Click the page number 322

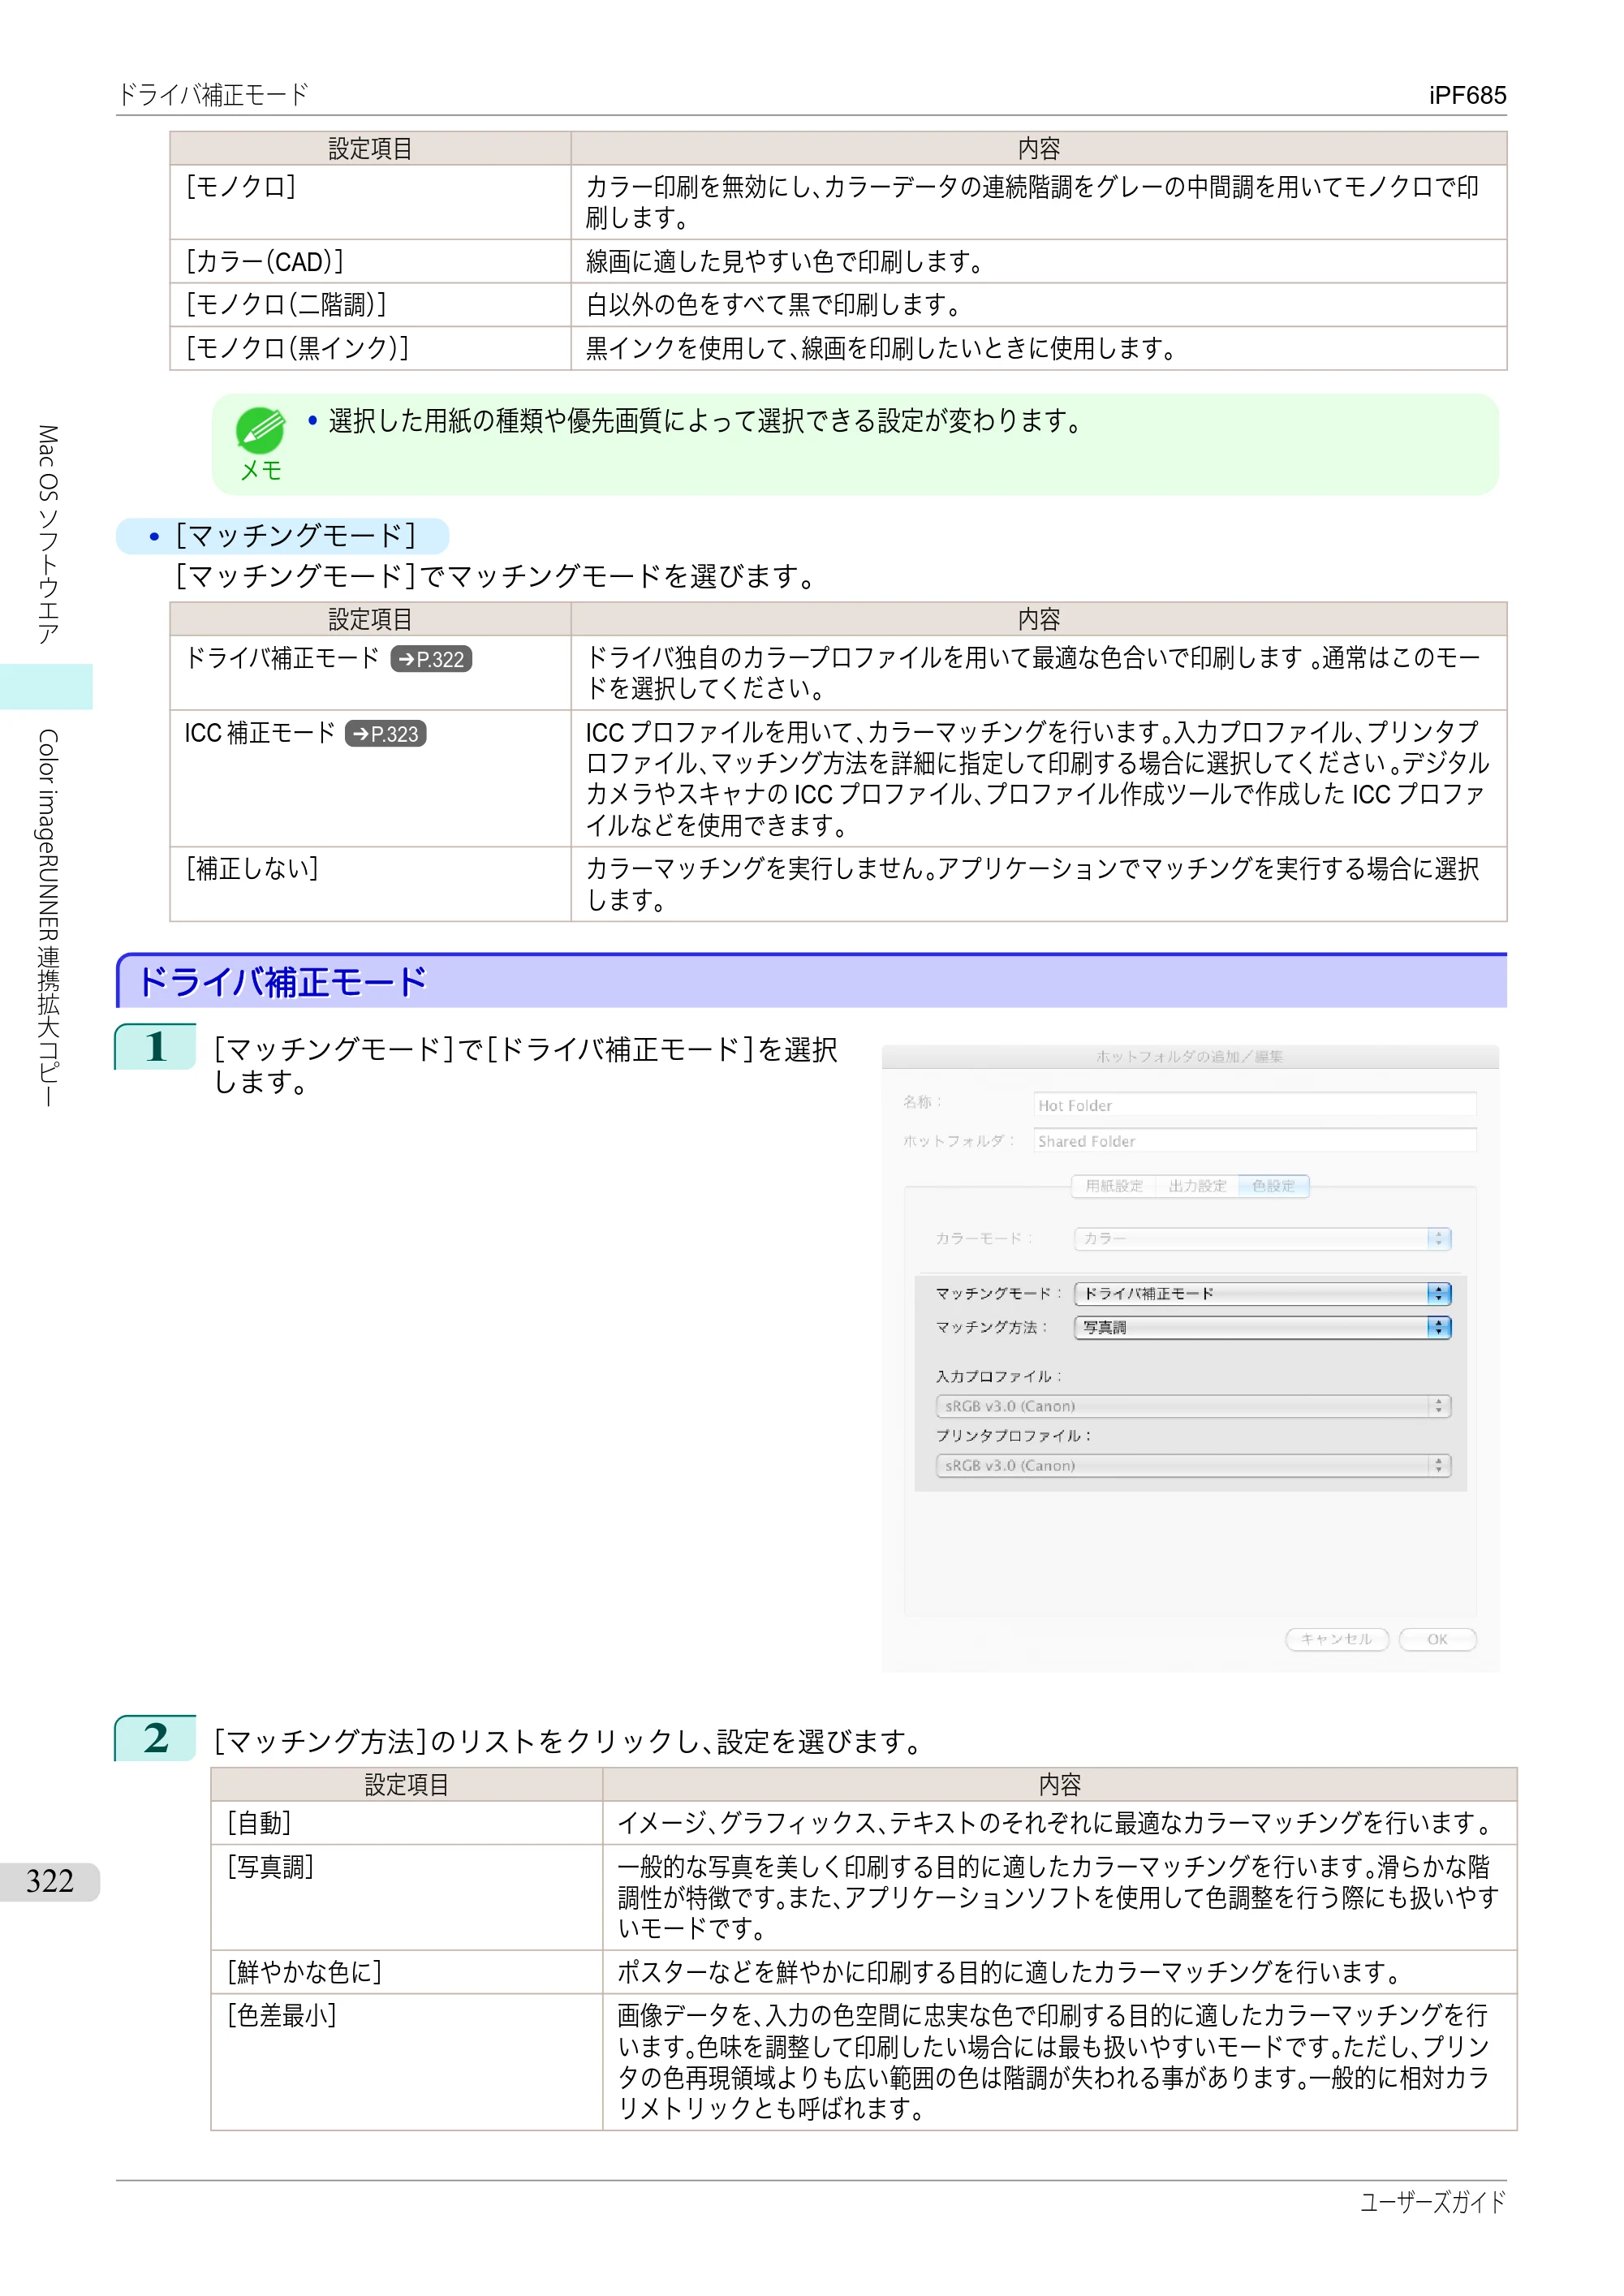[x=50, y=1882]
